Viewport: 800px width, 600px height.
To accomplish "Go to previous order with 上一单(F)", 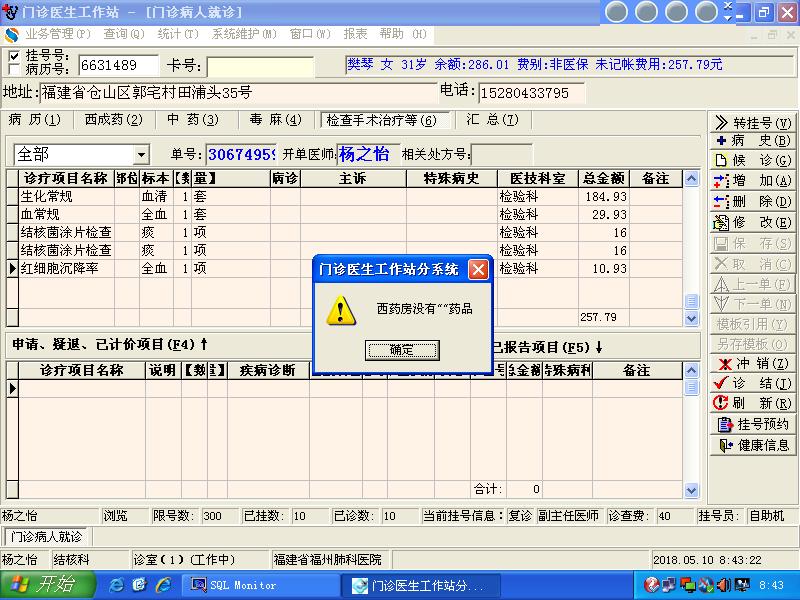I will [x=753, y=284].
